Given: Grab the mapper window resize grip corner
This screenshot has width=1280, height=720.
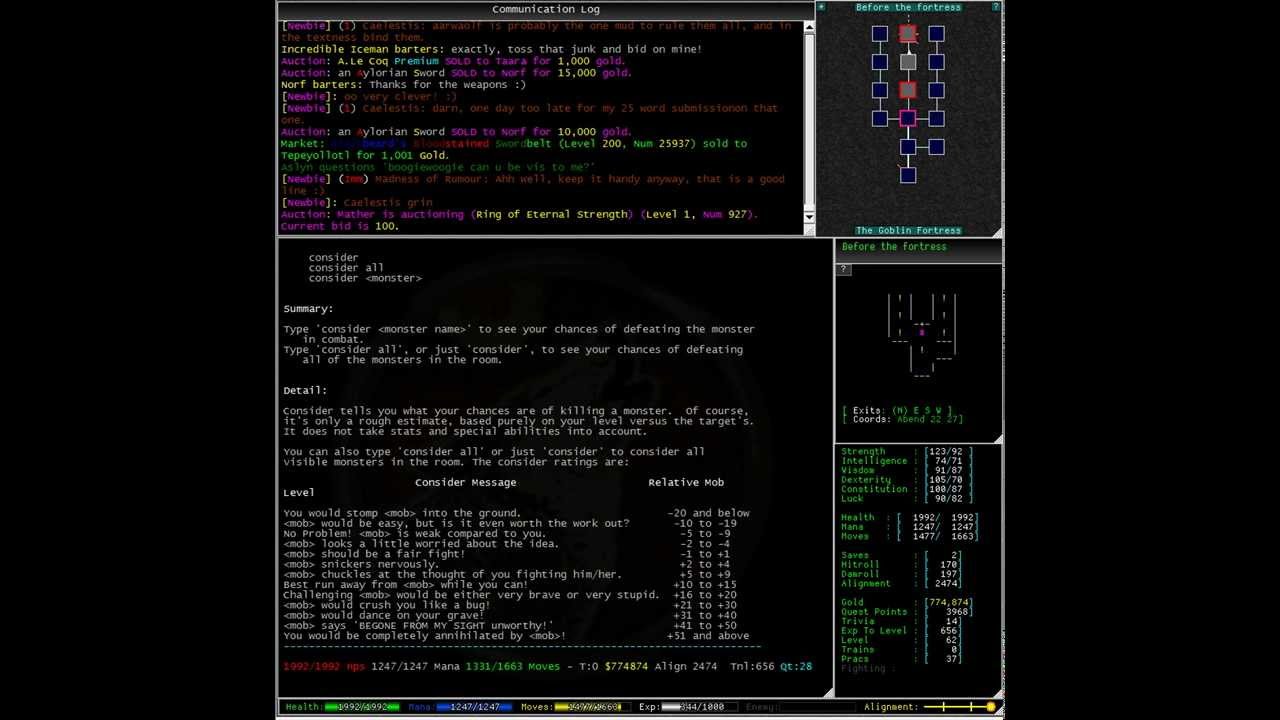Looking at the screenshot, I should click(997, 232).
